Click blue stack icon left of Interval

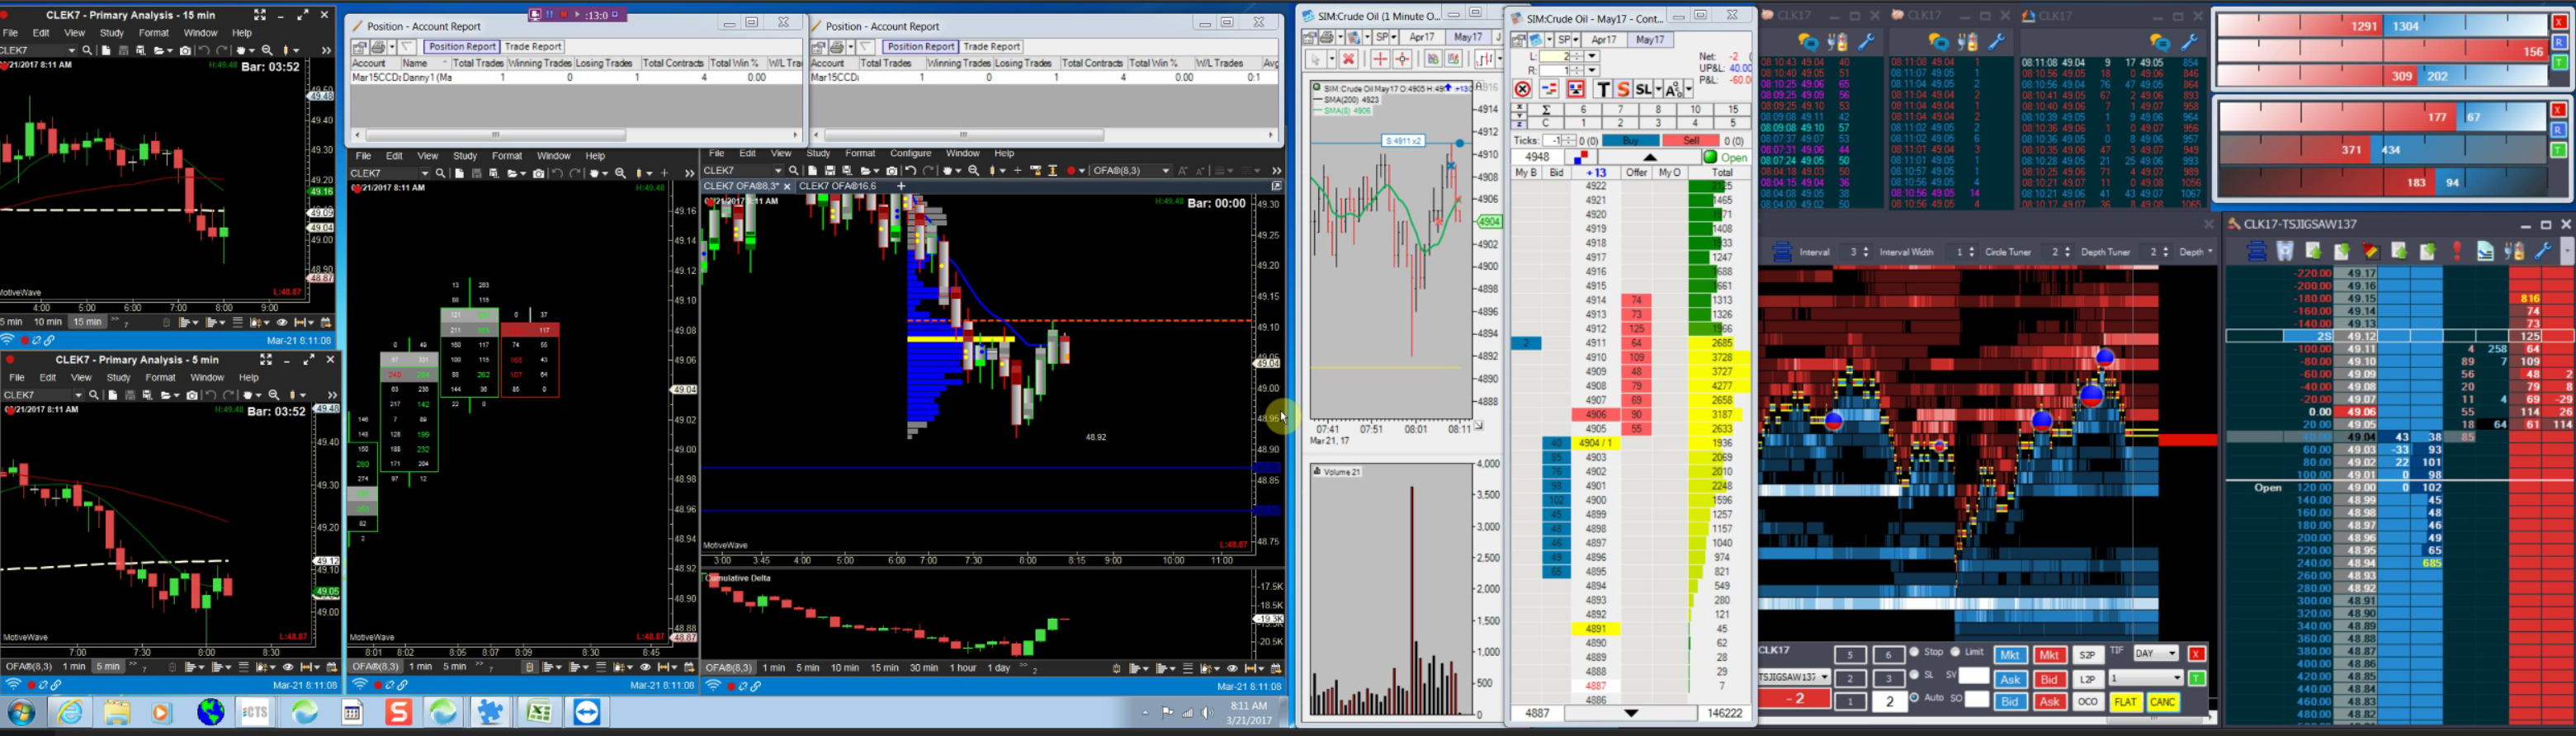tap(1781, 252)
